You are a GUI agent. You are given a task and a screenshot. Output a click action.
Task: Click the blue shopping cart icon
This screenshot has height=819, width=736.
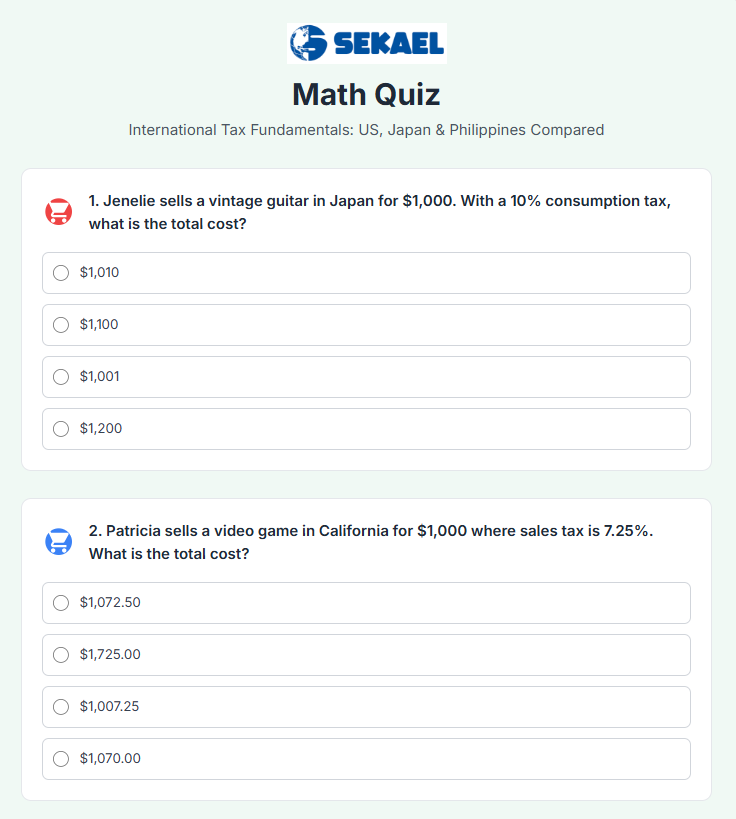tap(59, 542)
